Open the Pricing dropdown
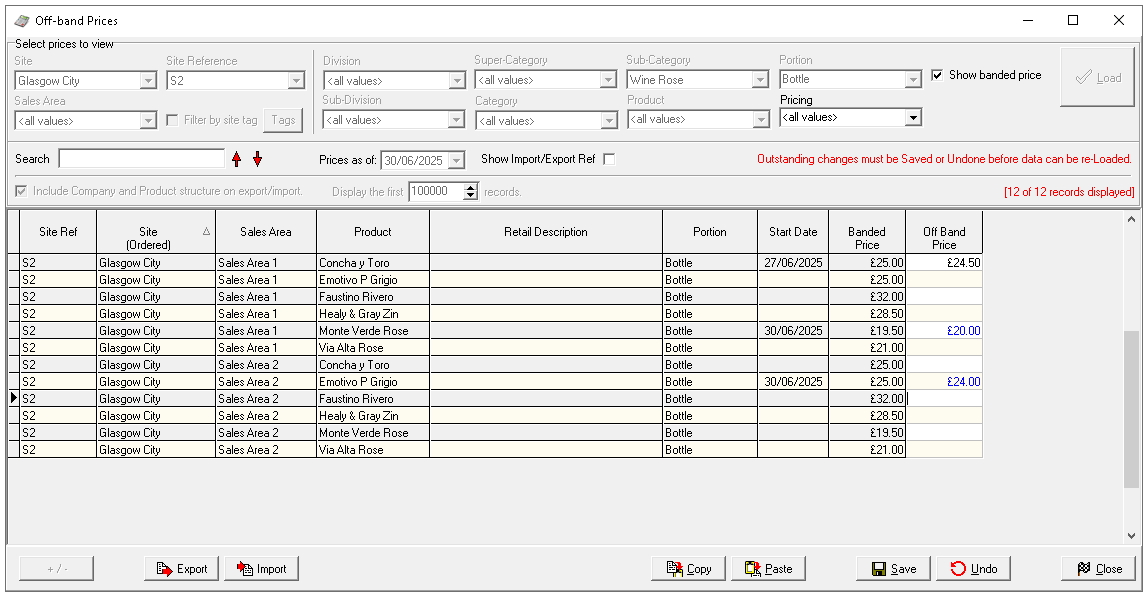Viewport: 1147px width, 595px height. coord(912,118)
